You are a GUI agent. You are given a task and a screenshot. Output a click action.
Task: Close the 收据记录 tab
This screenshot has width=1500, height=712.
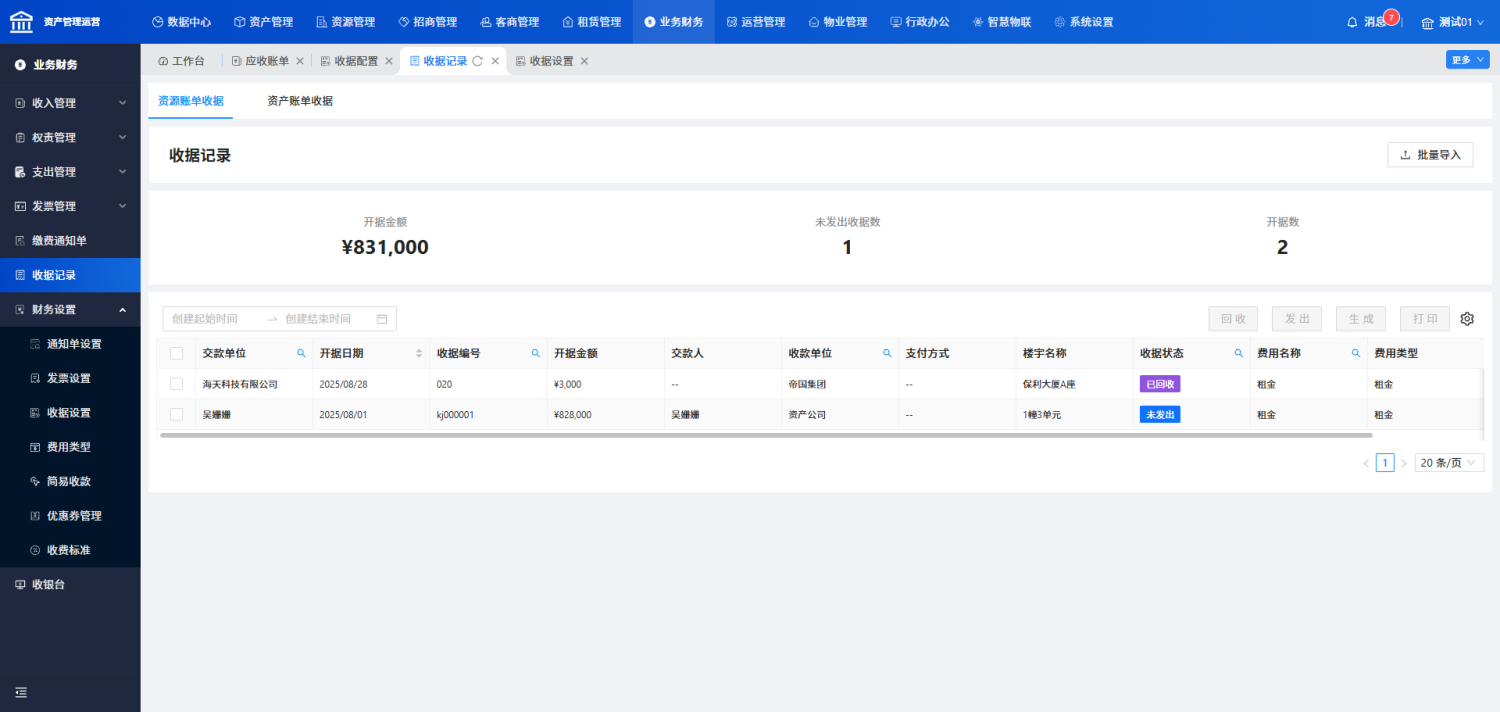click(495, 61)
